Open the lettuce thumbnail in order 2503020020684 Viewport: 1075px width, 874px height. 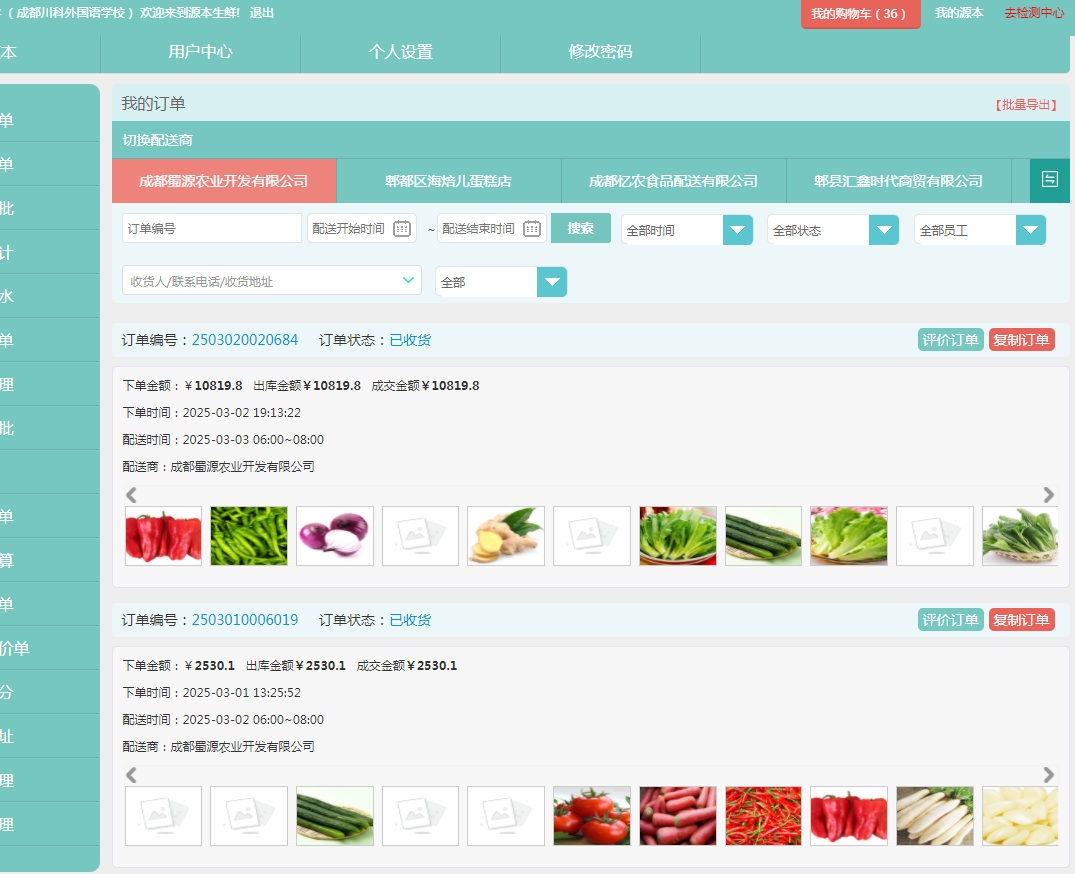point(849,536)
